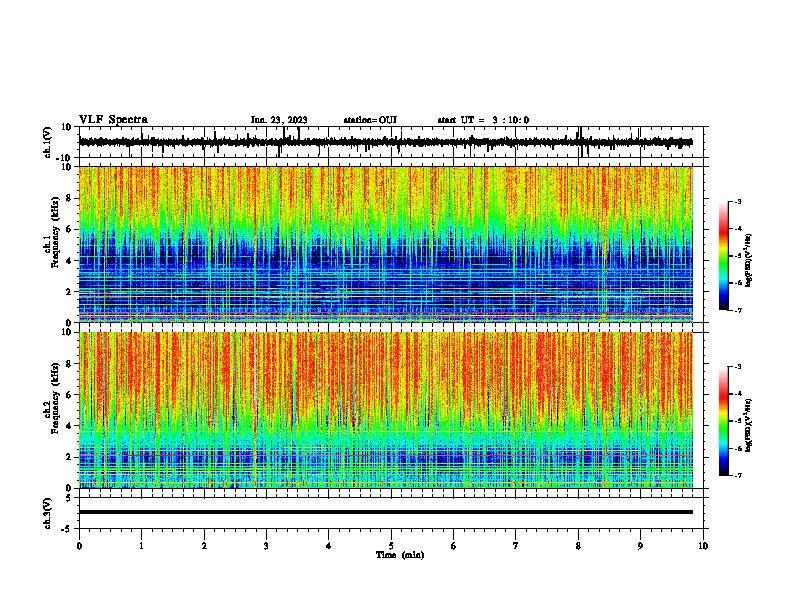The width and height of the screenshot is (792, 612).
Task: Click the "1" tick on the time axis
Action: click(x=141, y=546)
